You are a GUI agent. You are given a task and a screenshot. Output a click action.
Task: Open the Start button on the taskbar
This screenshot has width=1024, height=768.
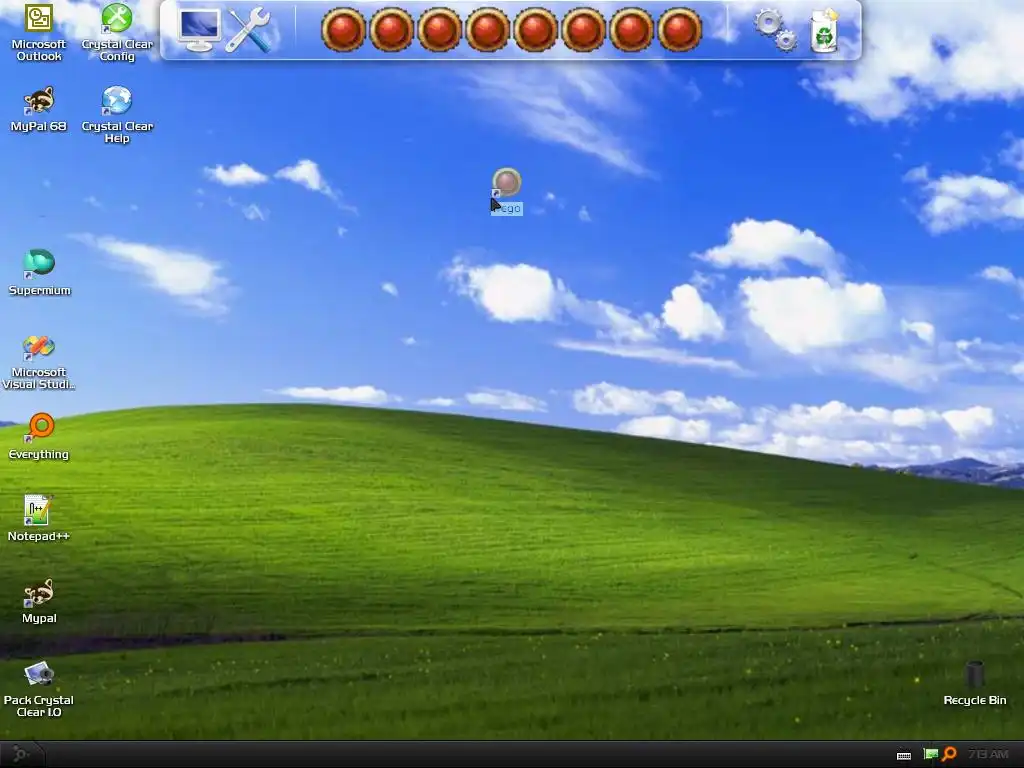21,754
